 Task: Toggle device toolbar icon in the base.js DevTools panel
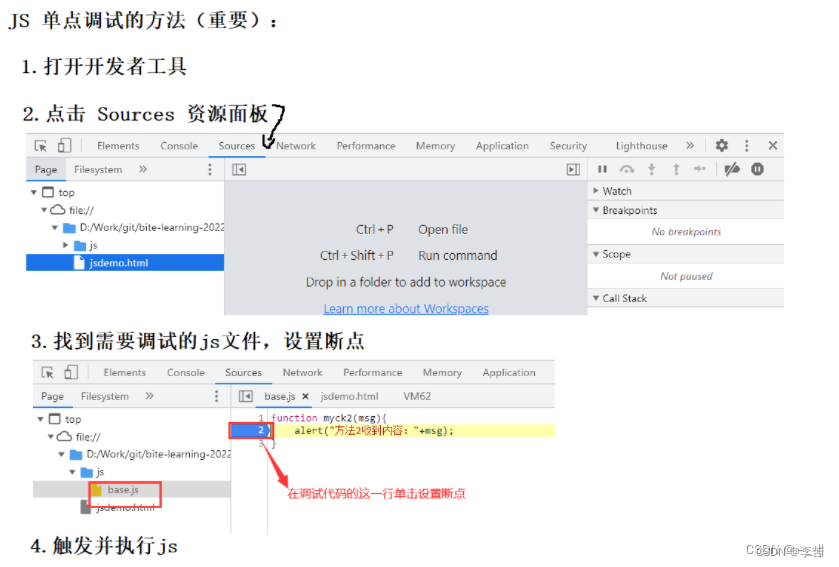click(71, 372)
